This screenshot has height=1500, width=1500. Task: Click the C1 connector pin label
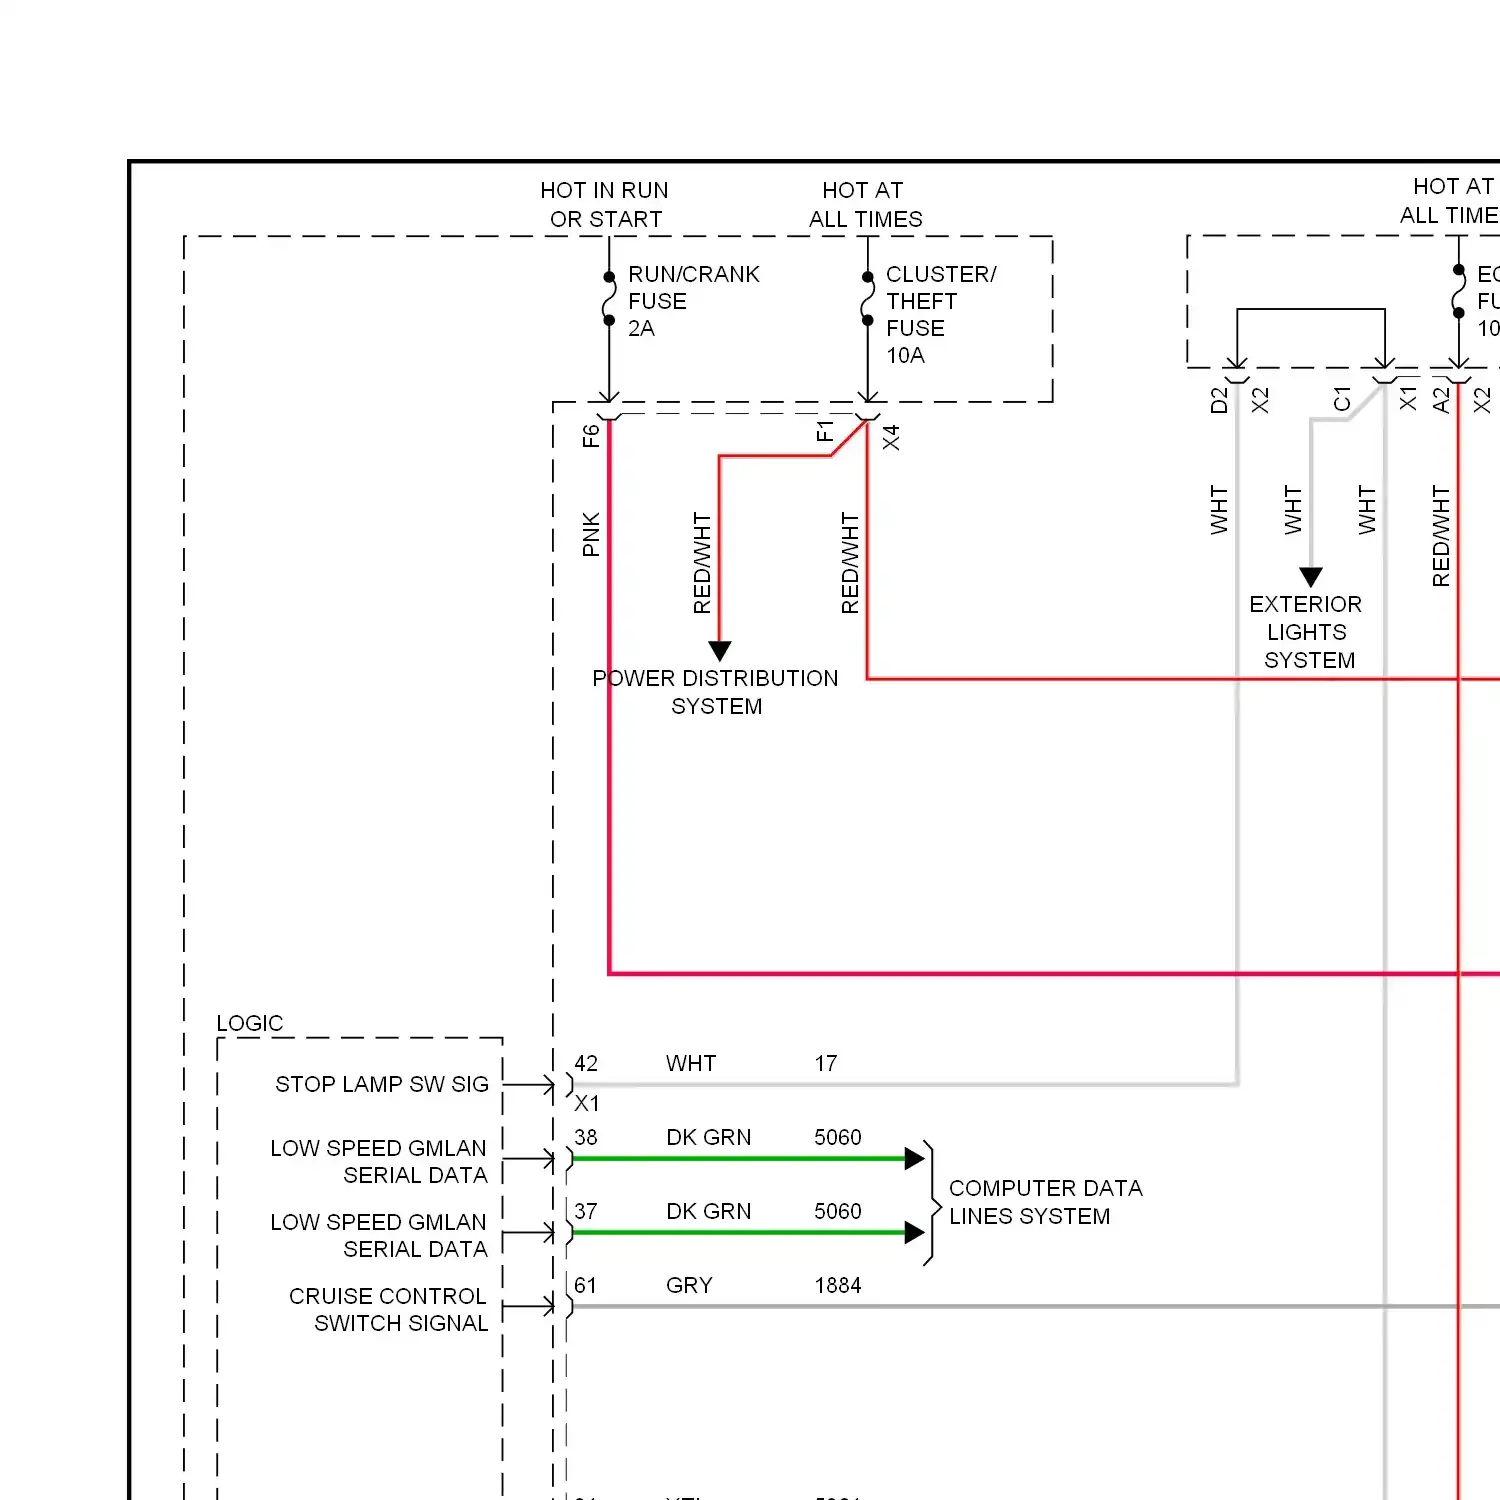pyautogui.click(x=1342, y=400)
